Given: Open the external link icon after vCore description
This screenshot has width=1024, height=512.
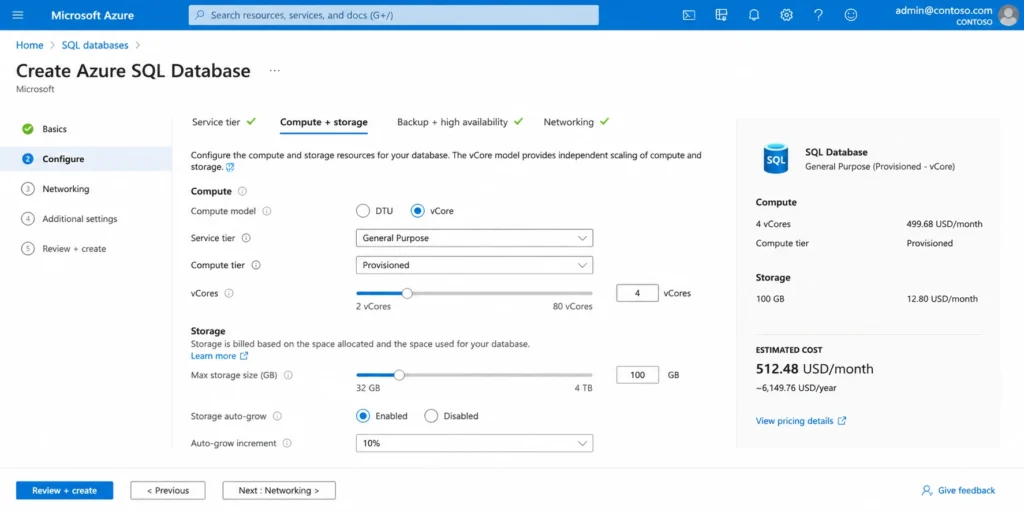Looking at the screenshot, I should [230, 167].
